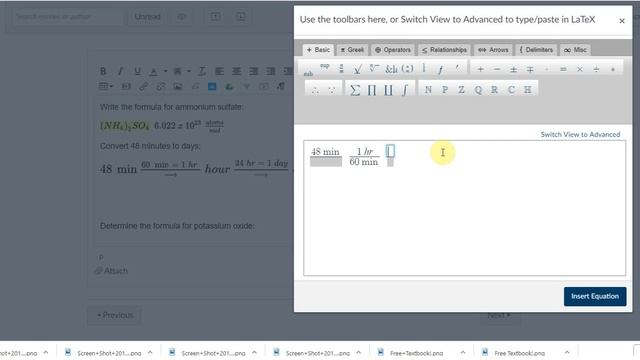Screen dimensions: 640x360
Task: Click Switch View to Advanced link
Action: coord(580,134)
